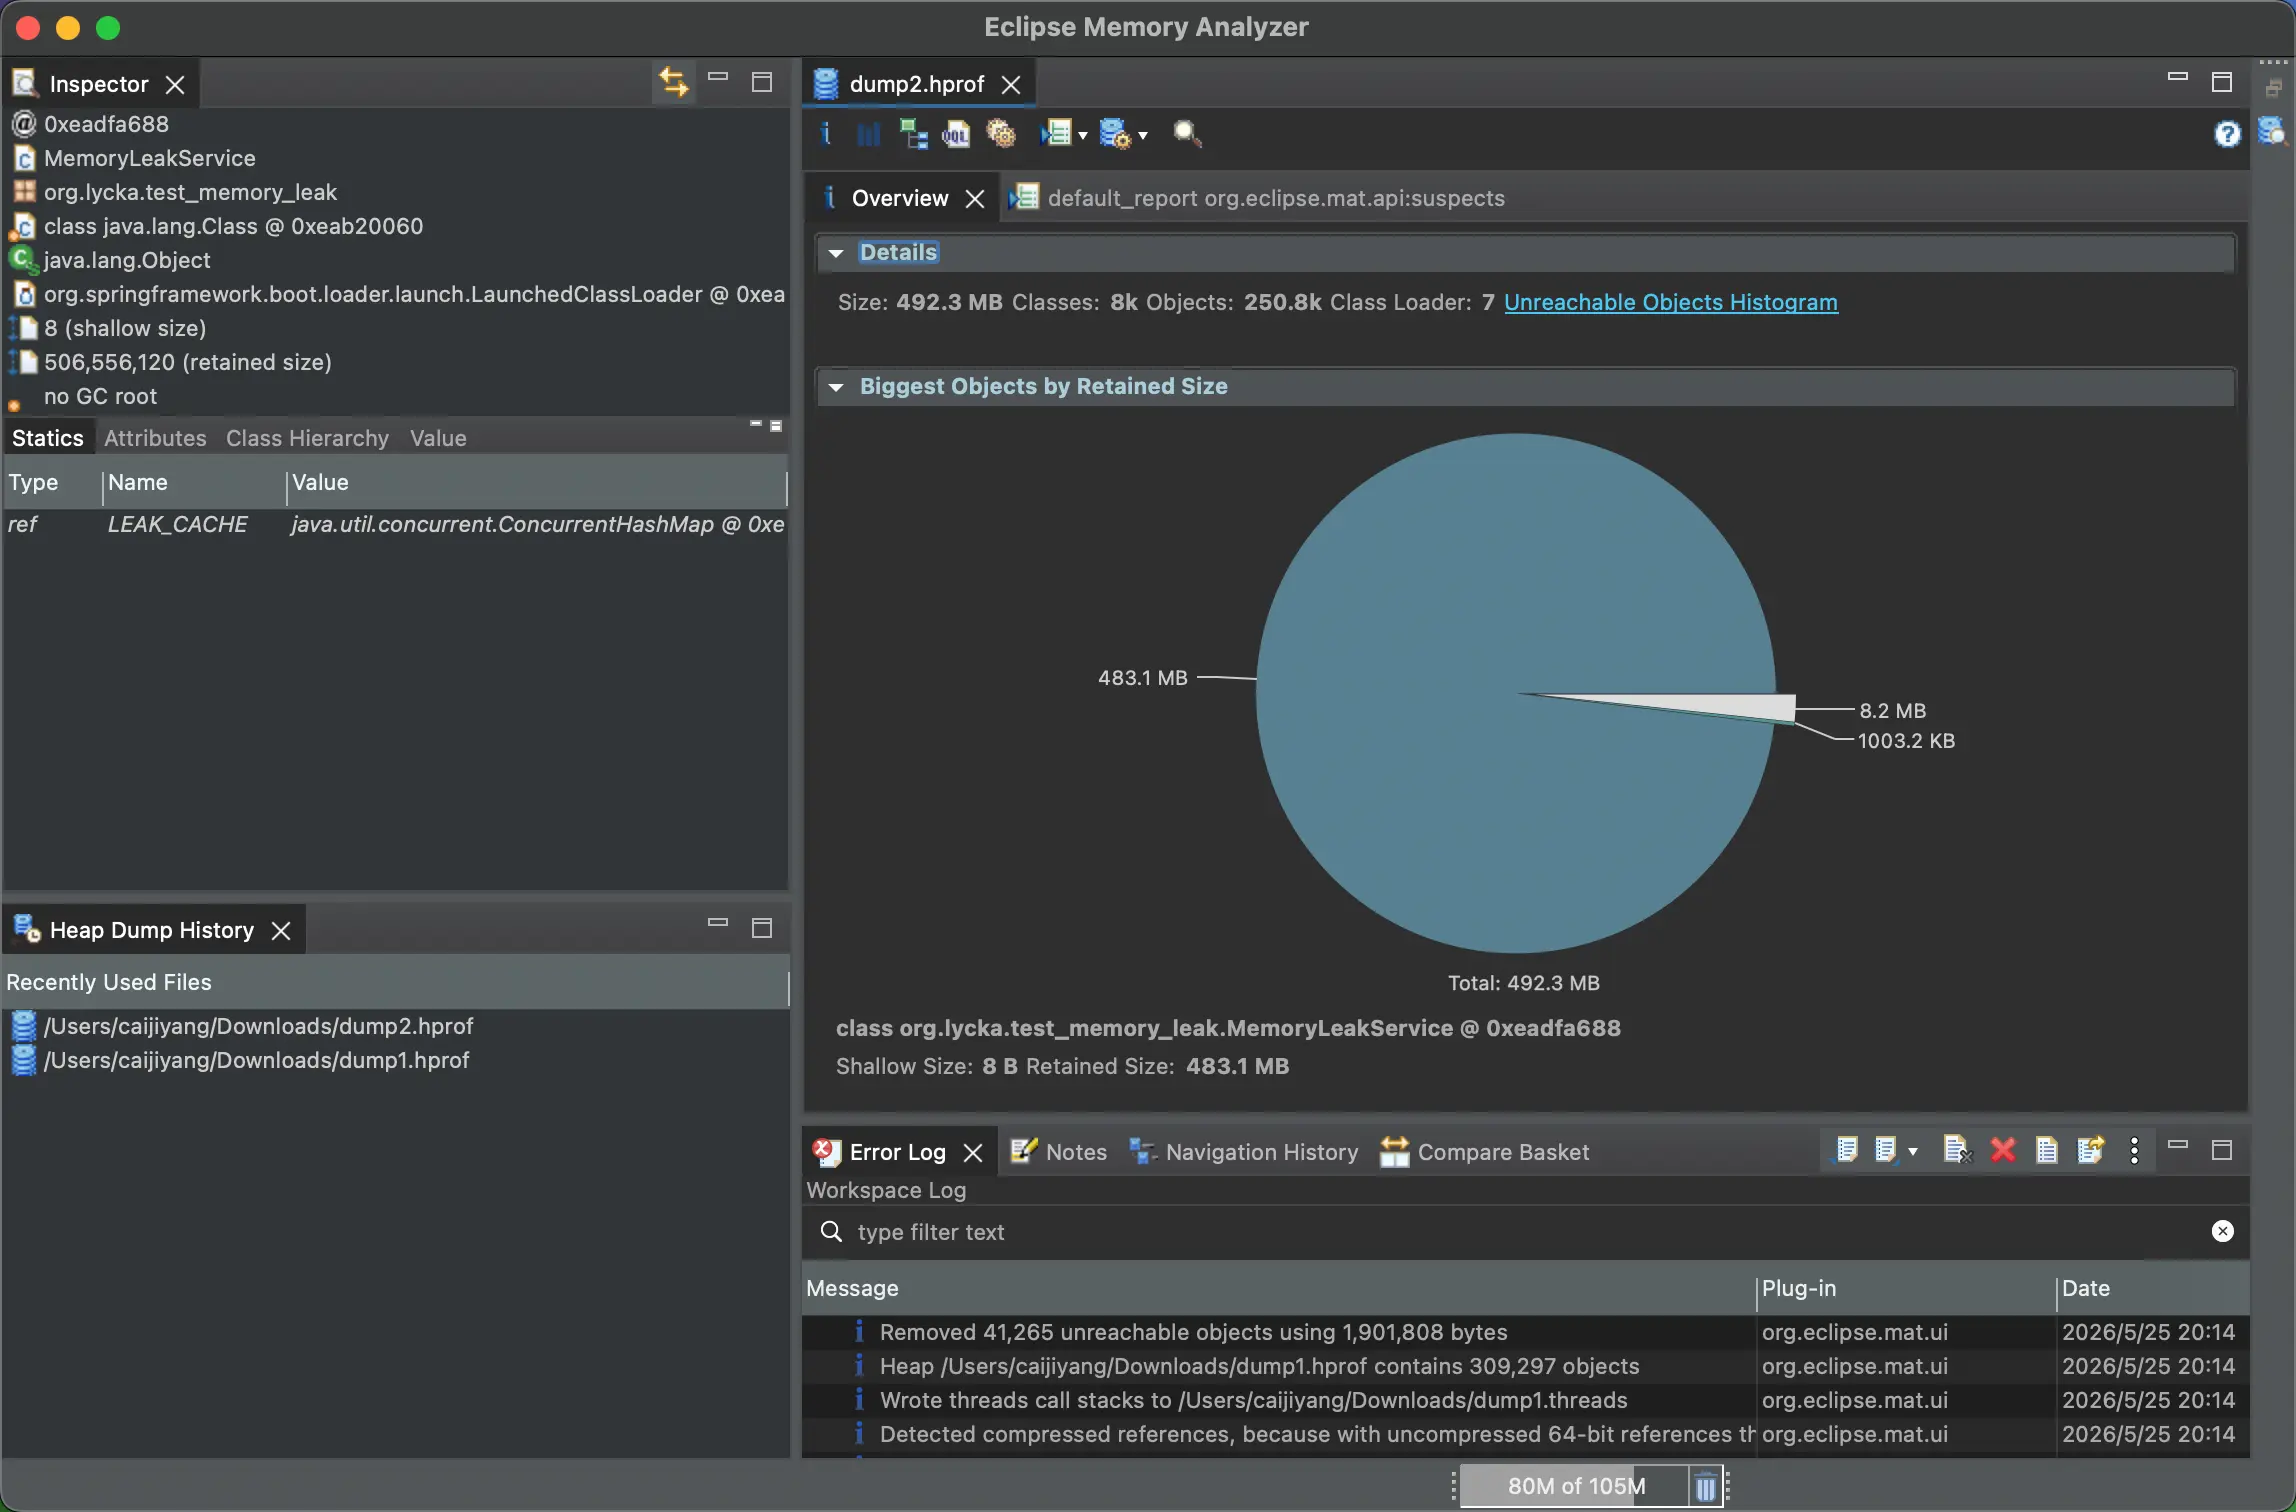
Task: Open the Dominator Tree toolbar icon
Action: (x=913, y=133)
